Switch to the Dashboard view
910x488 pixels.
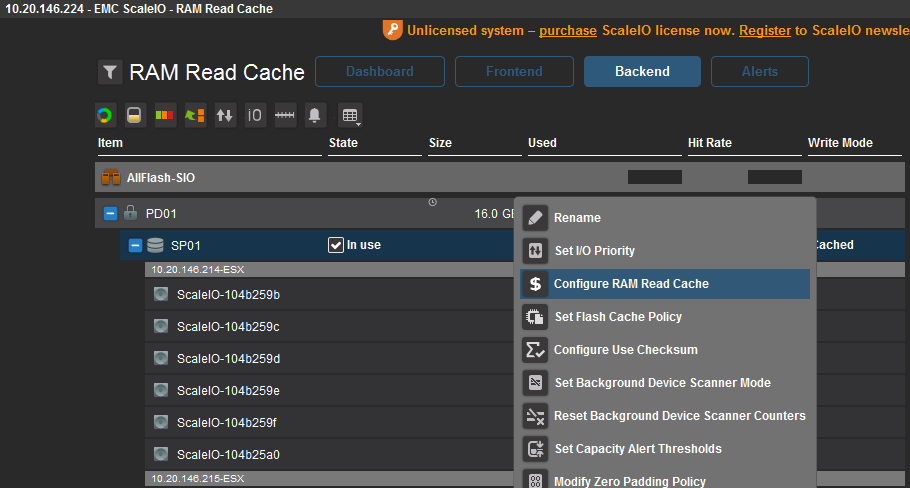click(380, 71)
